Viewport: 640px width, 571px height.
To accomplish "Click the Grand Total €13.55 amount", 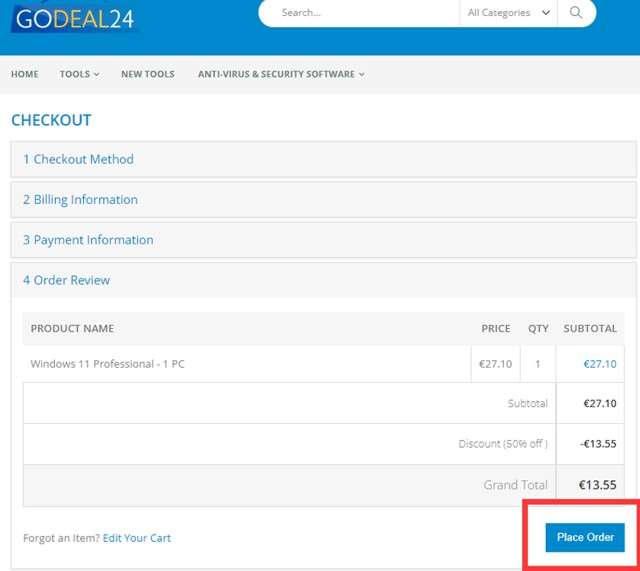I will pos(597,485).
